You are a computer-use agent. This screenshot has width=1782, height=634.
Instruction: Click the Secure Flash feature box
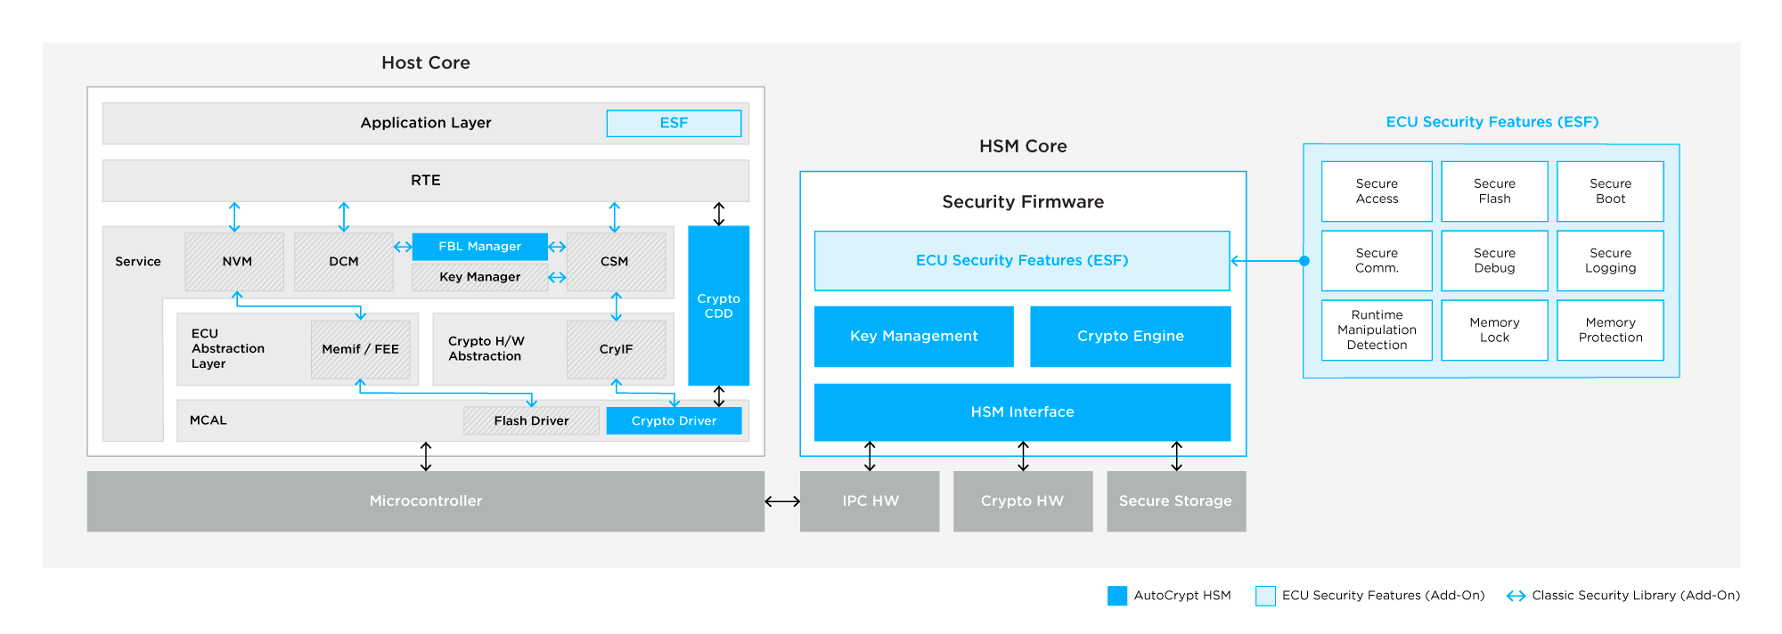point(1494,191)
